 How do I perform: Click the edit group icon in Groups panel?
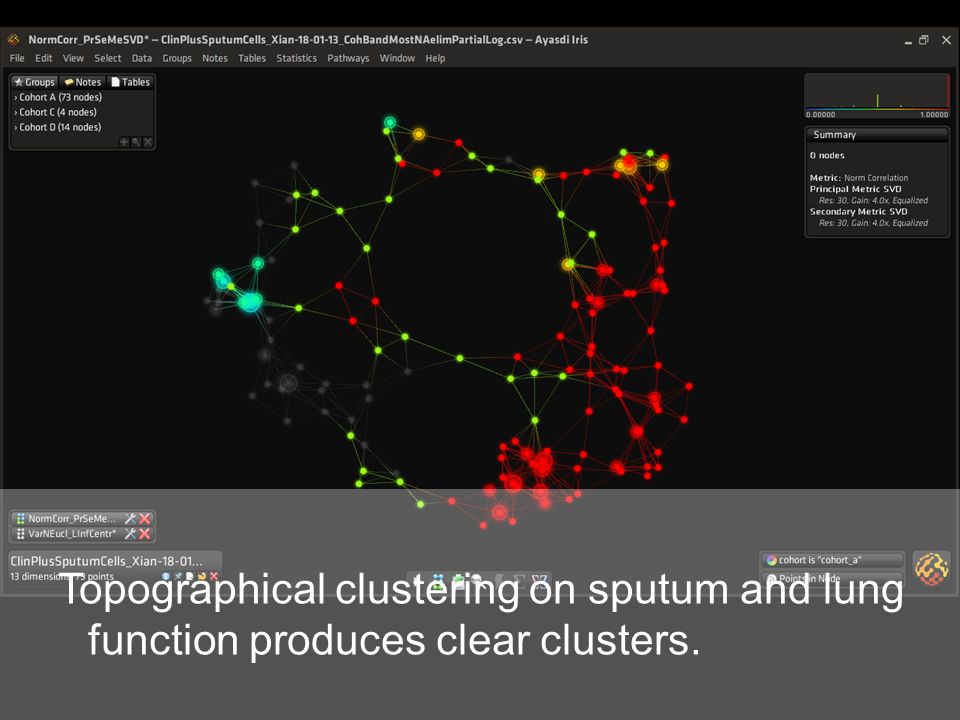pyautogui.click(x=136, y=142)
